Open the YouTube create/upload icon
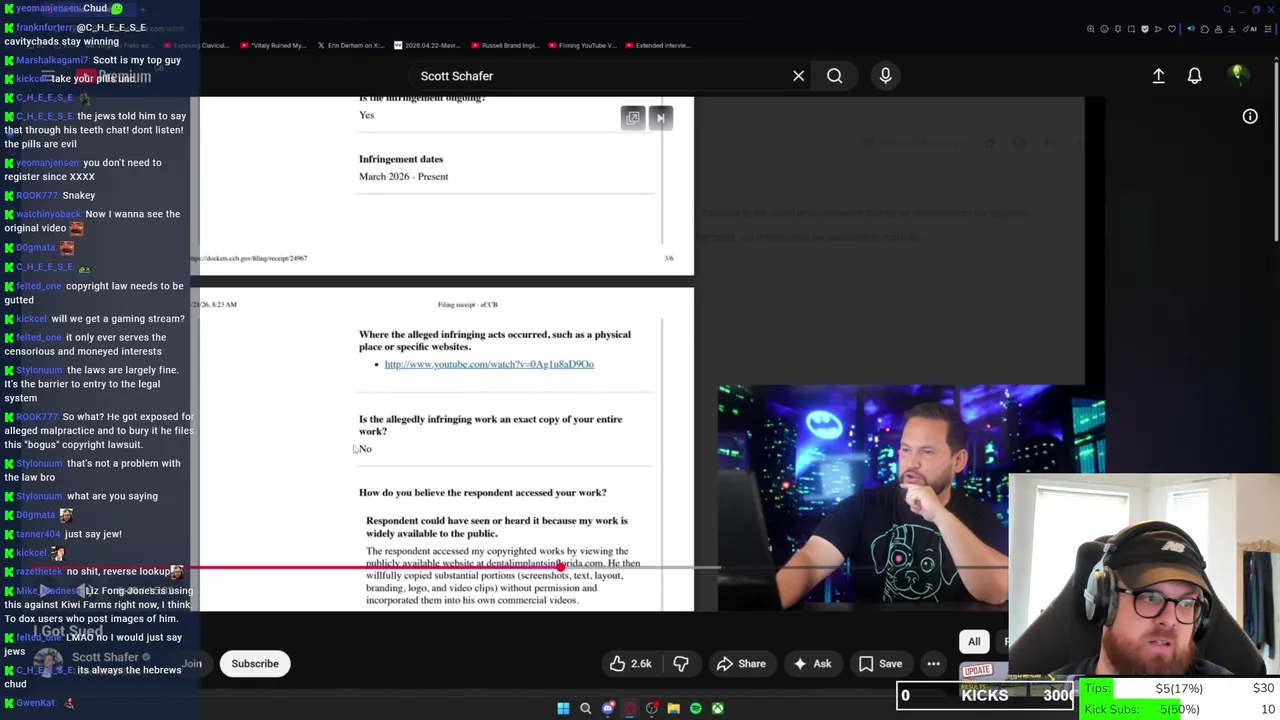The width and height of the screenshot is (1280, 720). 1158,76
